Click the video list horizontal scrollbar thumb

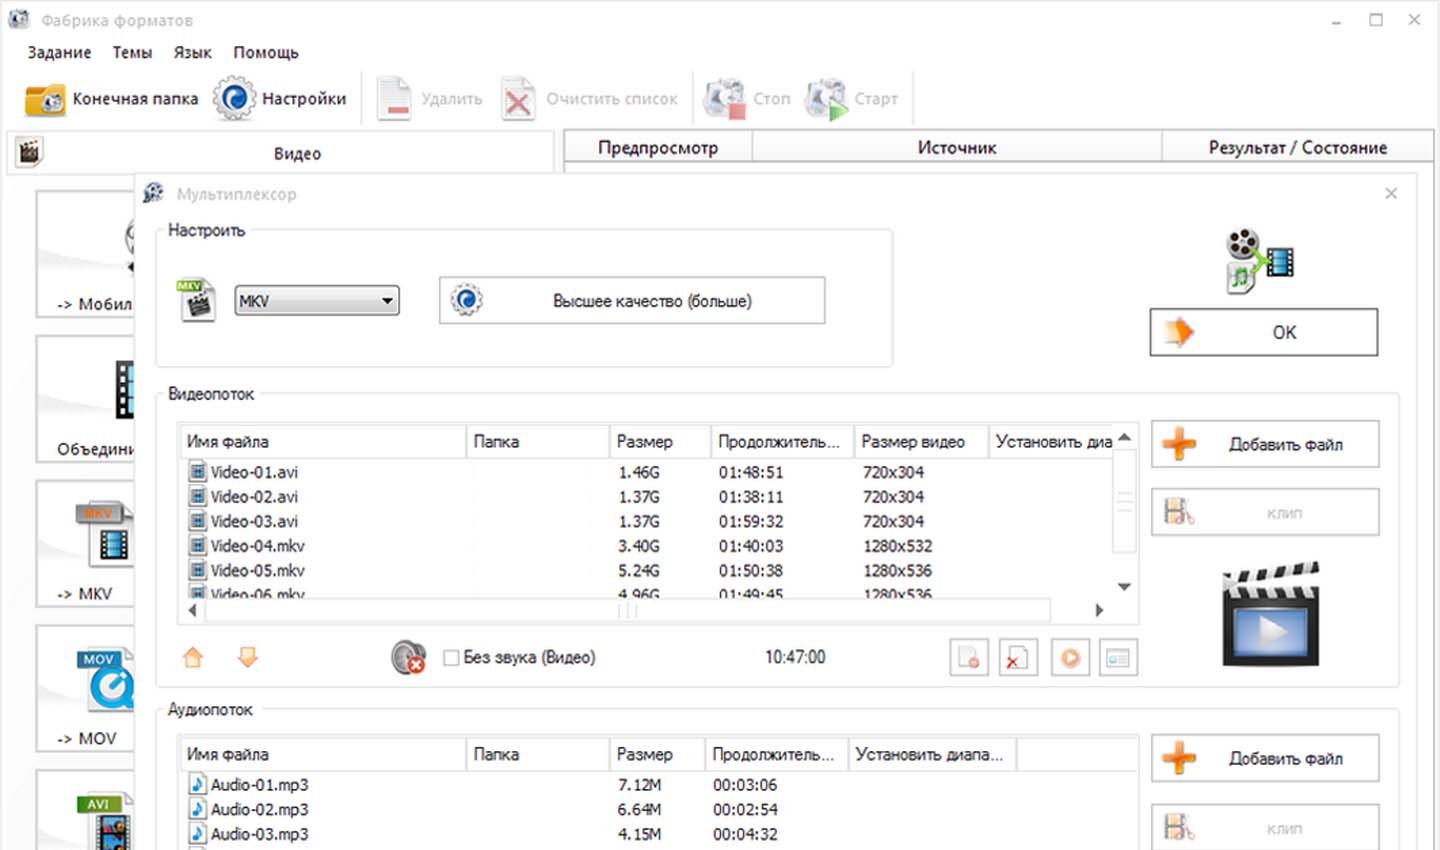tap(626, 610)
